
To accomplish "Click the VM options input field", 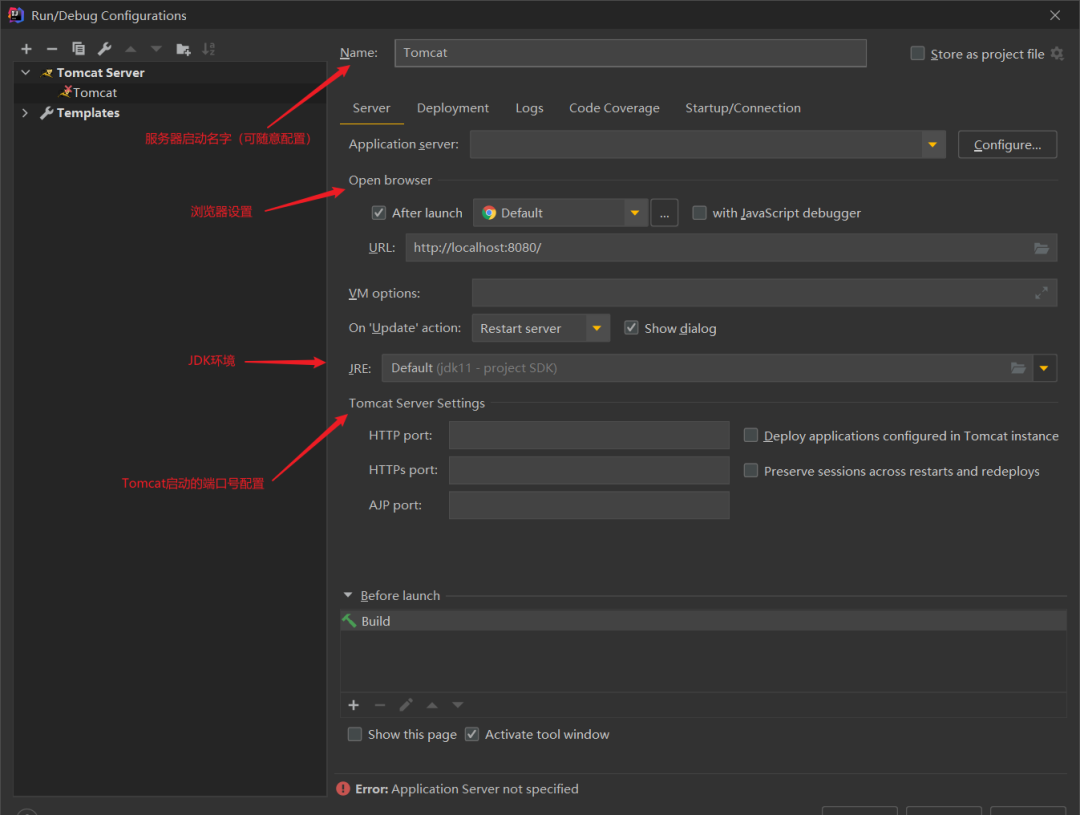I will tap(764, 293).
